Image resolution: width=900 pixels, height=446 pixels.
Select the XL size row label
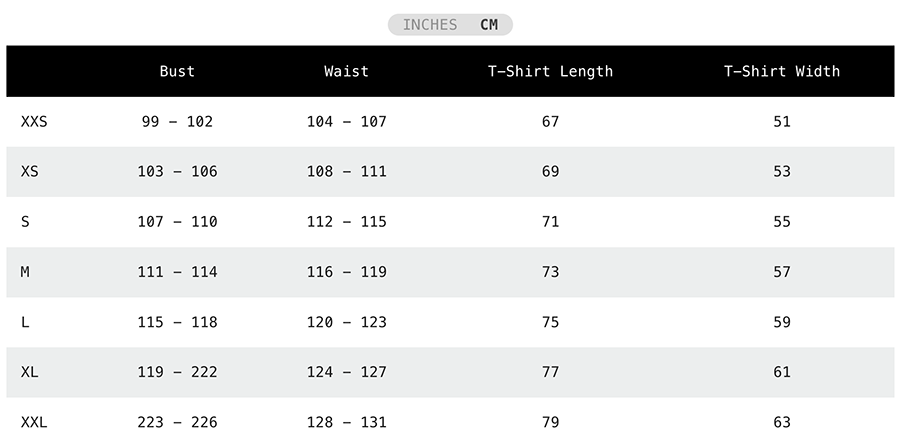click(29, 372)
